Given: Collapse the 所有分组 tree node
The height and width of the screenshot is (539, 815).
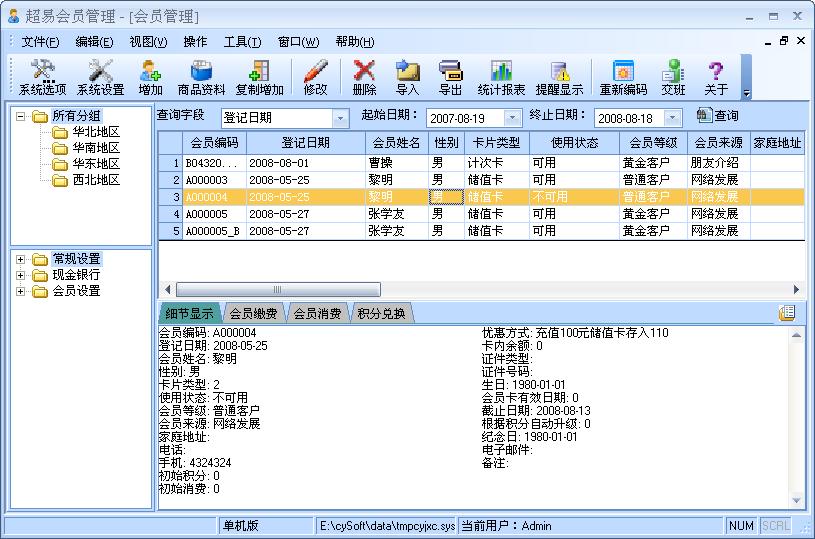Looking at the screenshot, I should pos(20,116).
